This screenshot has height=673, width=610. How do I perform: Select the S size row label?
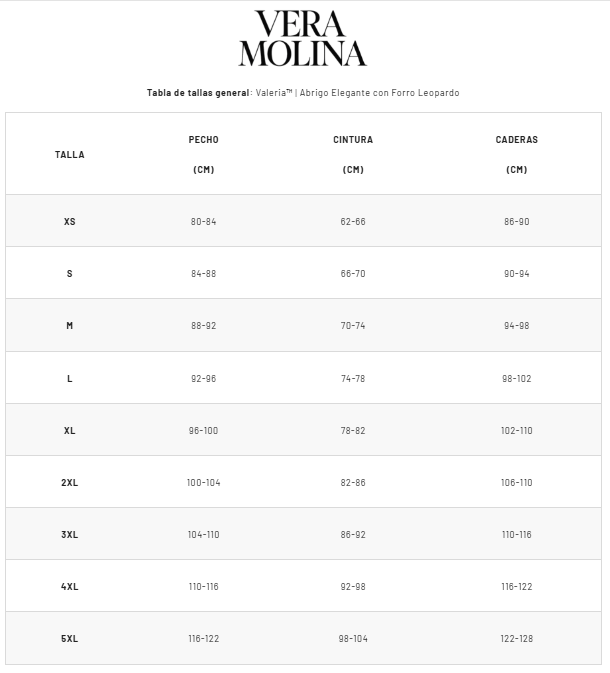pos(70,273)
